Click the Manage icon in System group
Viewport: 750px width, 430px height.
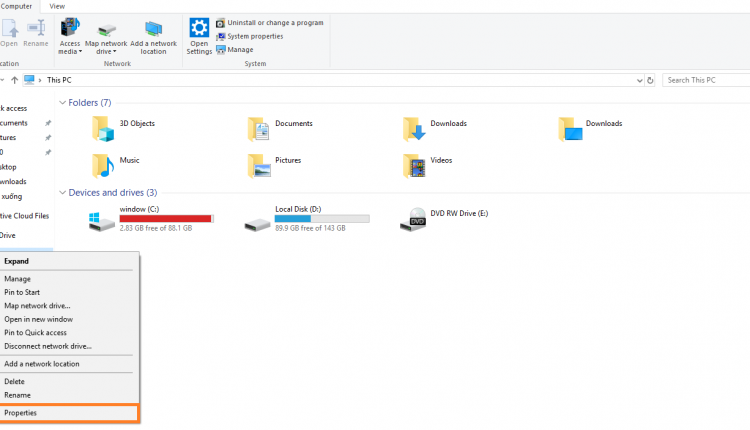pos(220,50)
